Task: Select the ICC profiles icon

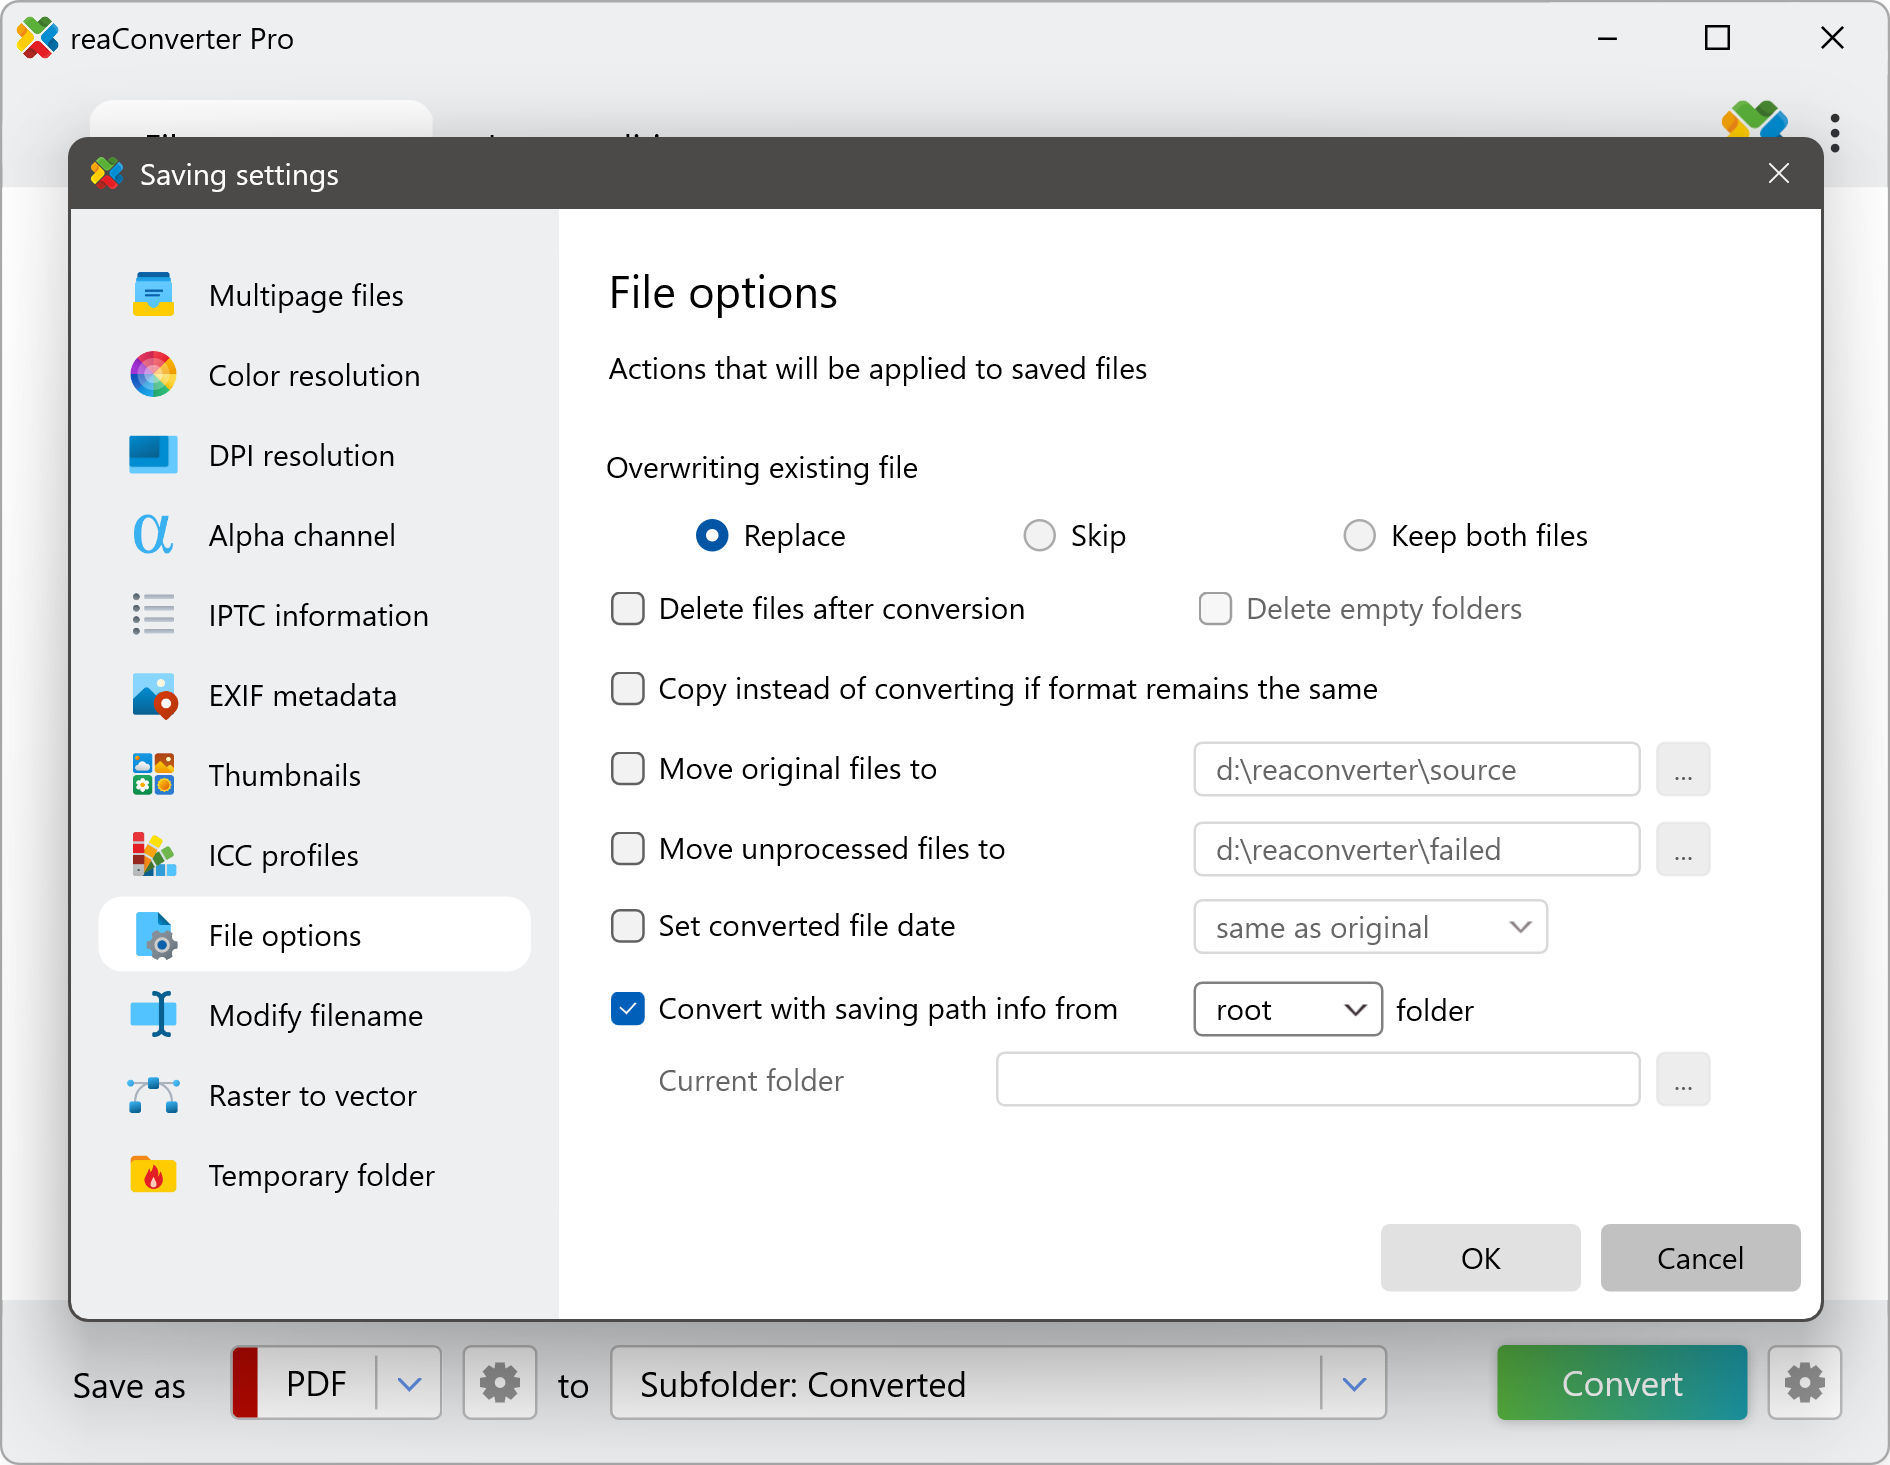Action: click(x=153, y=855)
